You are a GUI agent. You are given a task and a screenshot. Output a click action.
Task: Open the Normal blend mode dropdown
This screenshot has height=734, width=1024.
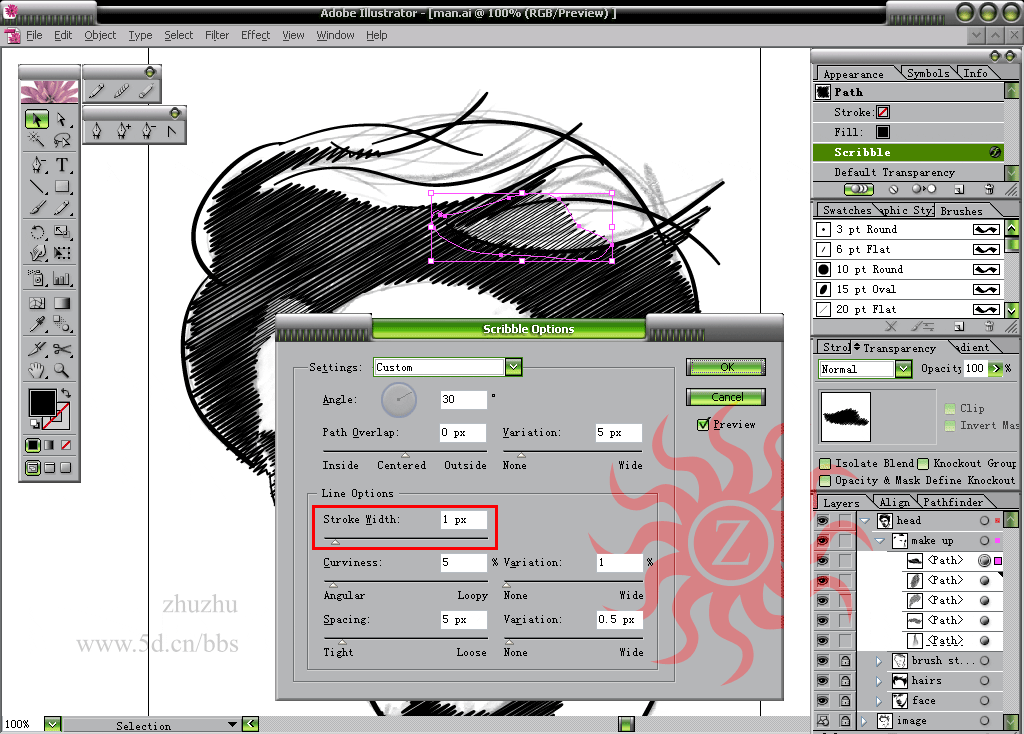click(x=903, y=369)
